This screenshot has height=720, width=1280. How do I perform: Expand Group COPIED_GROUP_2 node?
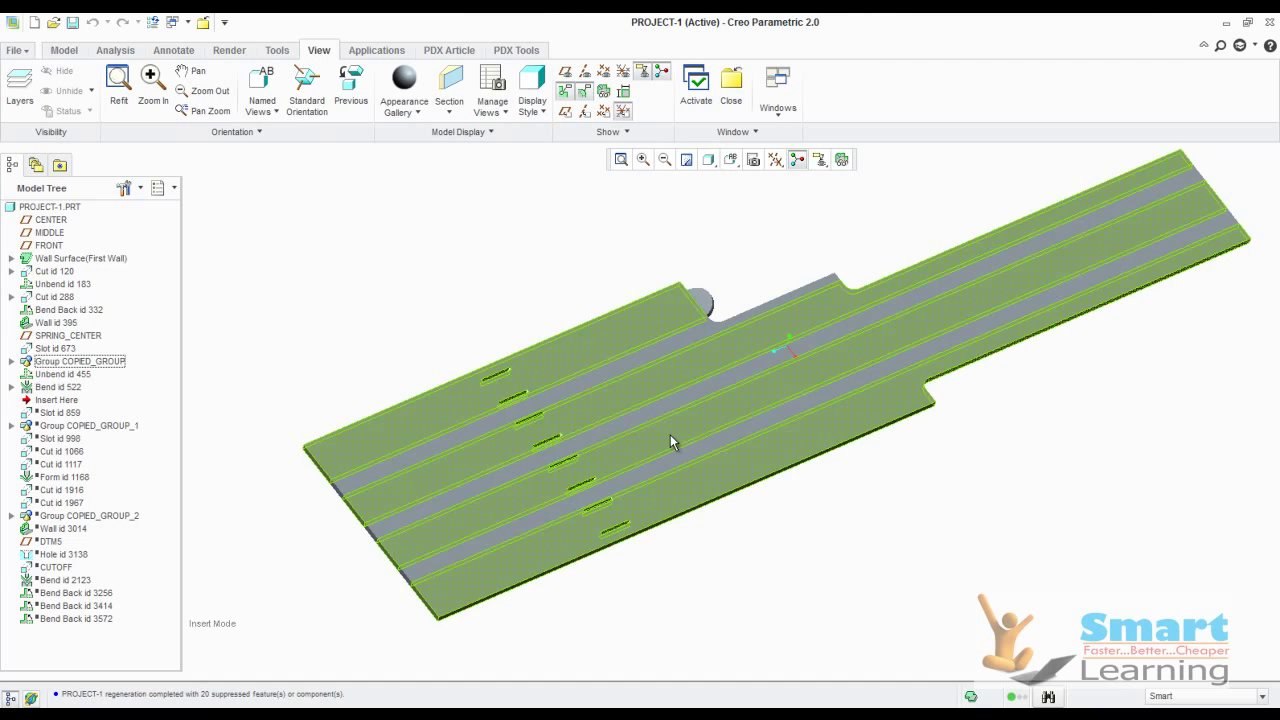(11, 516)
